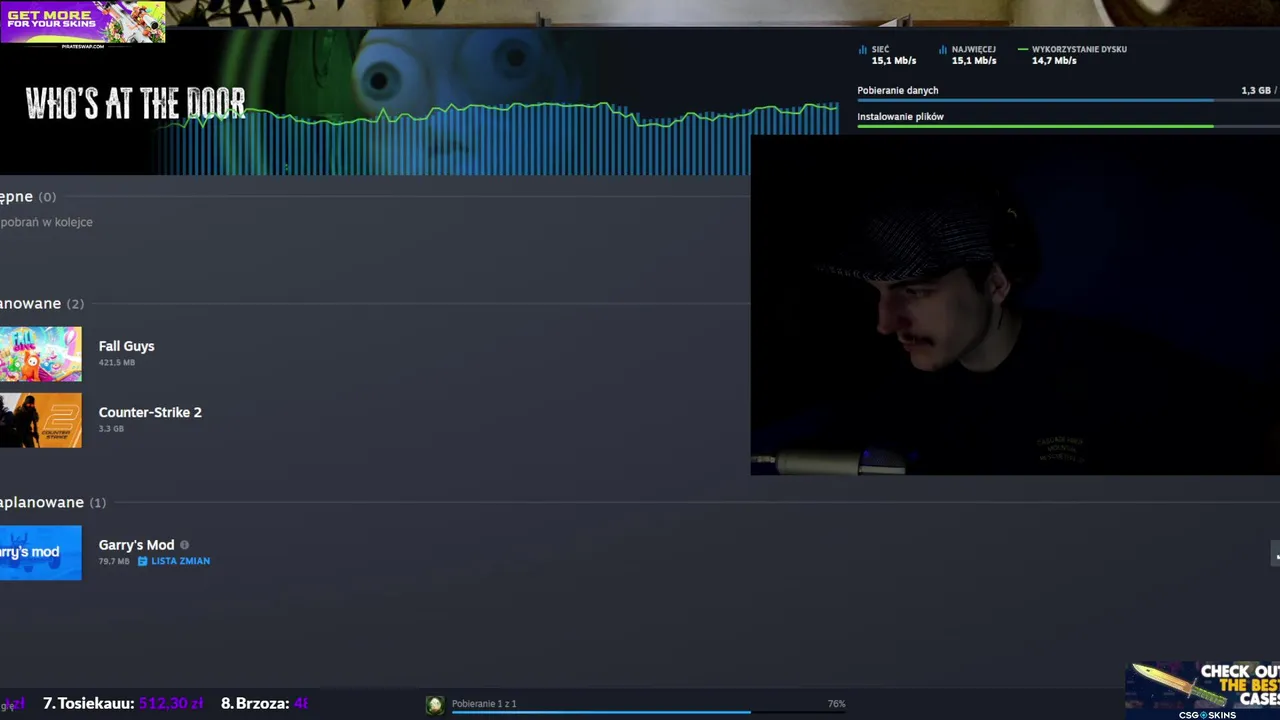Image resolution: width=1280 pixels, height=720 pixels.
Task: Select the Garry's Mod title text
Action: [136, 545]
